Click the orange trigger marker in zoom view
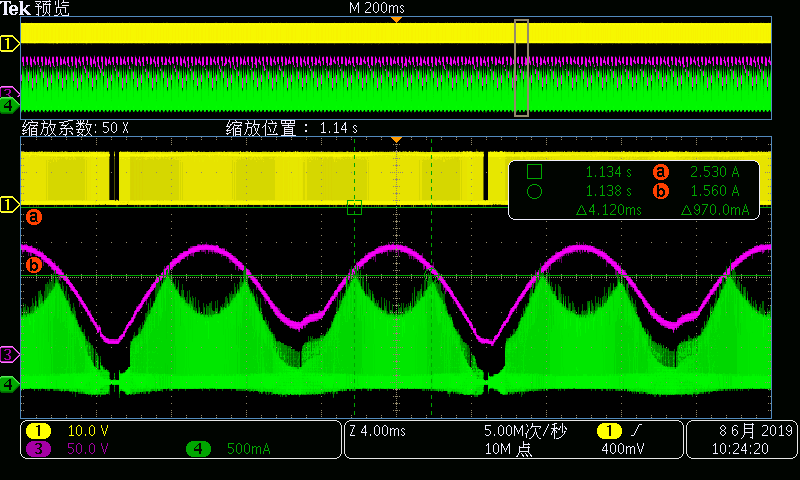800x480 pixels. pos(396,140)
